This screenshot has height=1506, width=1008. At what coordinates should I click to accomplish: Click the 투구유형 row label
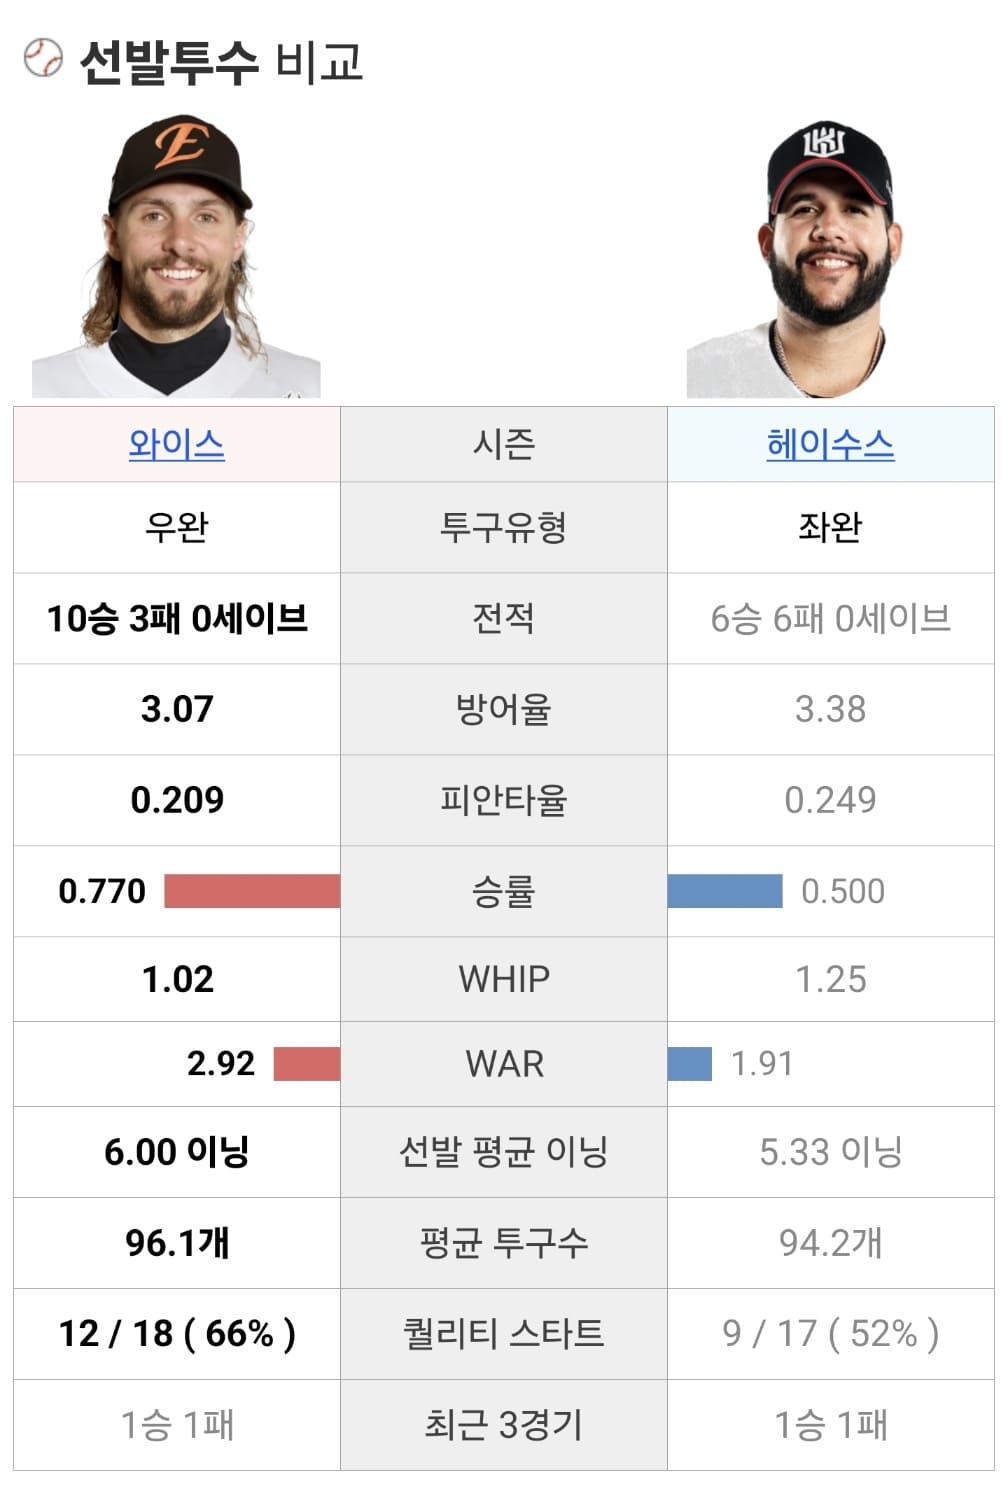tap(504, 527)
